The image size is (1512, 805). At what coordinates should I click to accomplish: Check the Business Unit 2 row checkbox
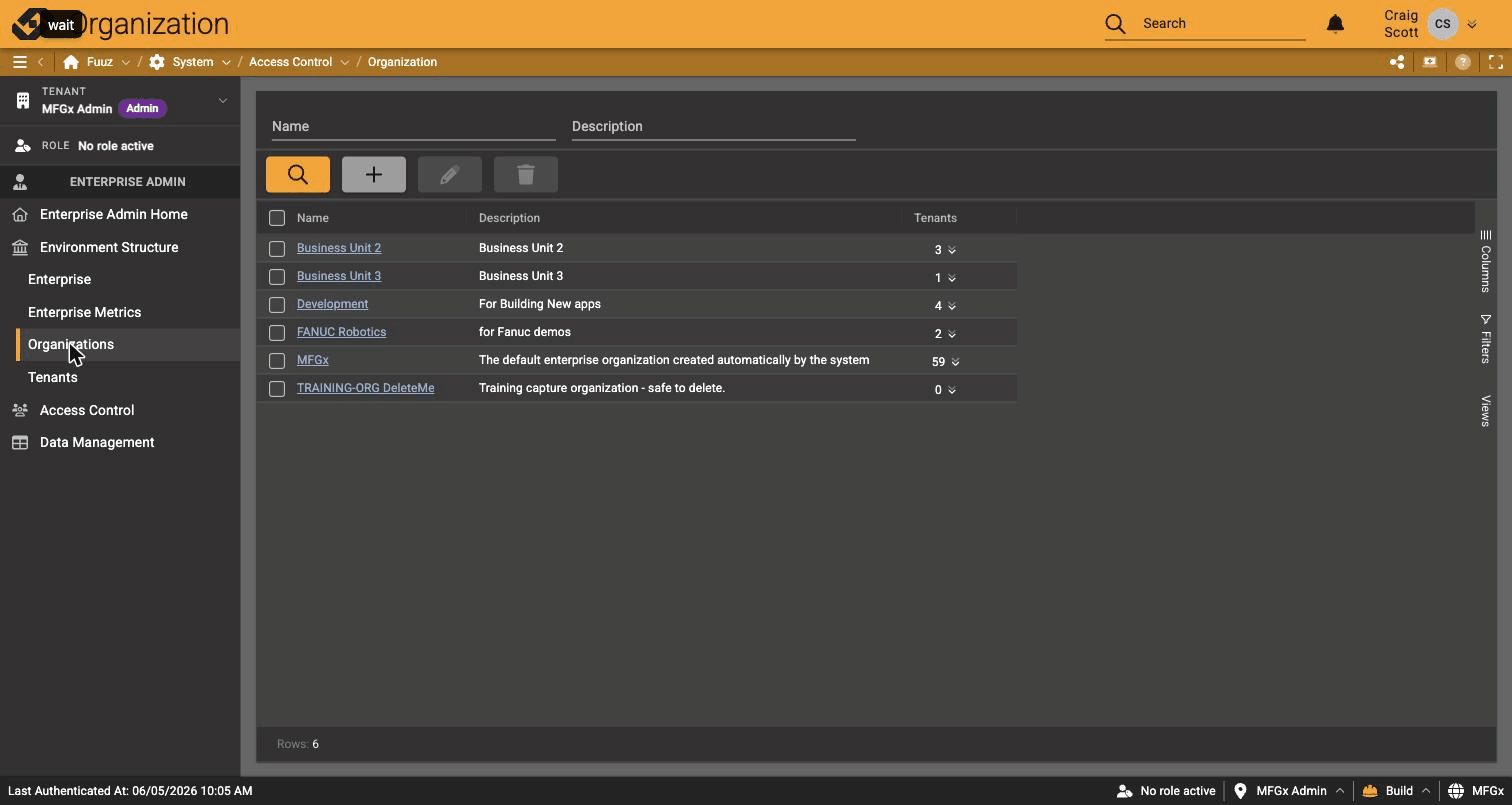coord(277,248)
